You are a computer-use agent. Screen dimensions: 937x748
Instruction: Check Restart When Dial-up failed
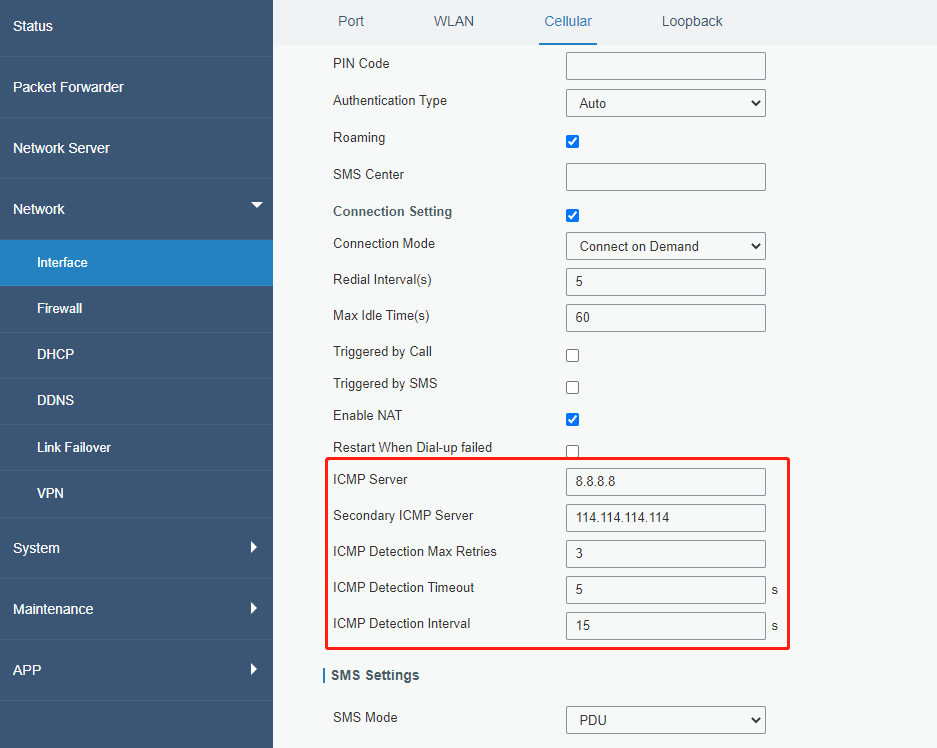[572, 451]
